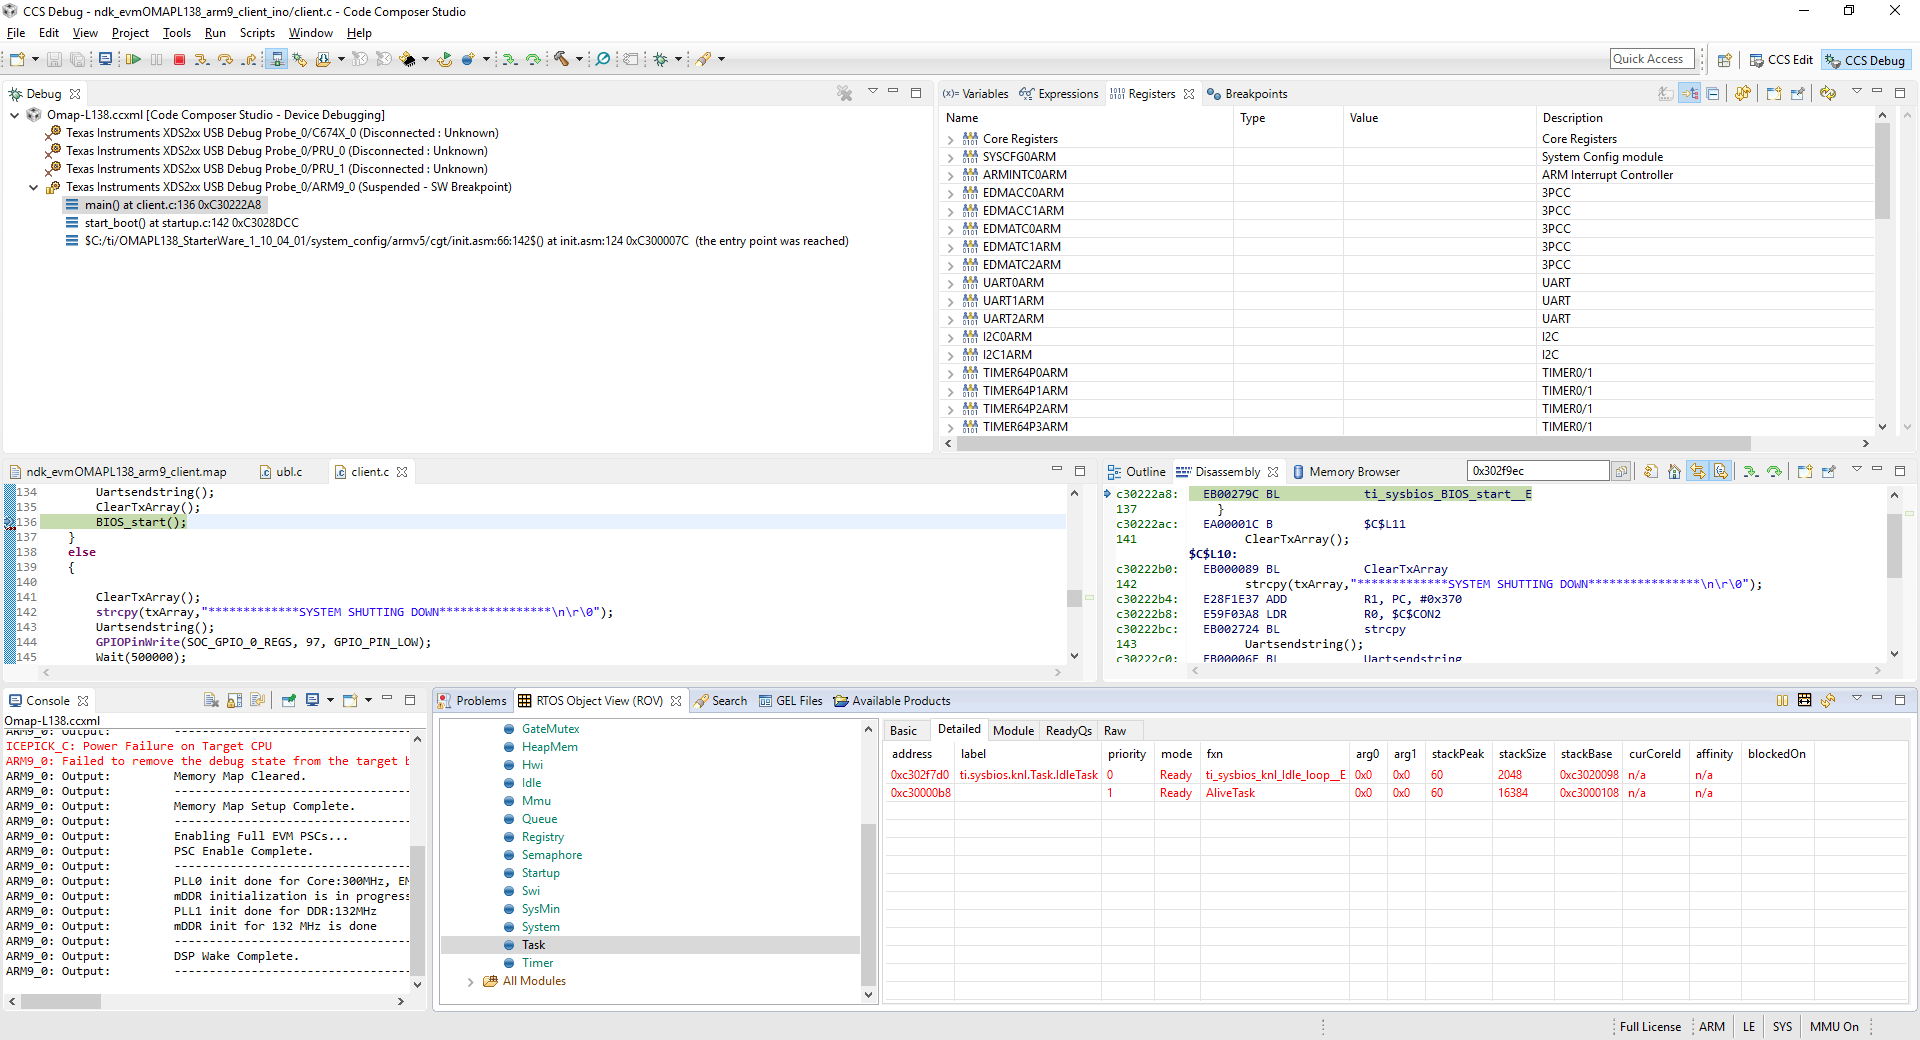1920x1040 pixels.
Task: Click the Build hammer icon
Action: 562,60
